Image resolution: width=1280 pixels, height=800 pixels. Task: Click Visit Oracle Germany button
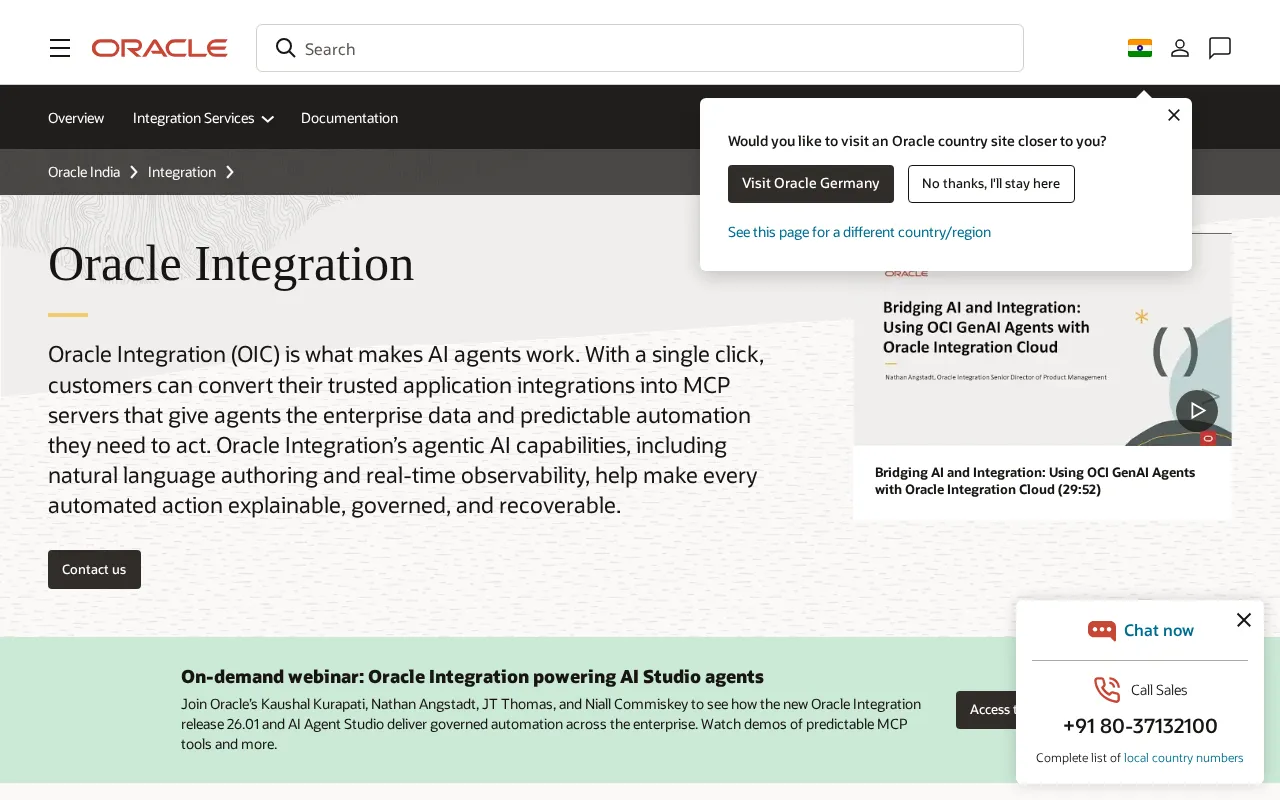(x=811, y=184)
